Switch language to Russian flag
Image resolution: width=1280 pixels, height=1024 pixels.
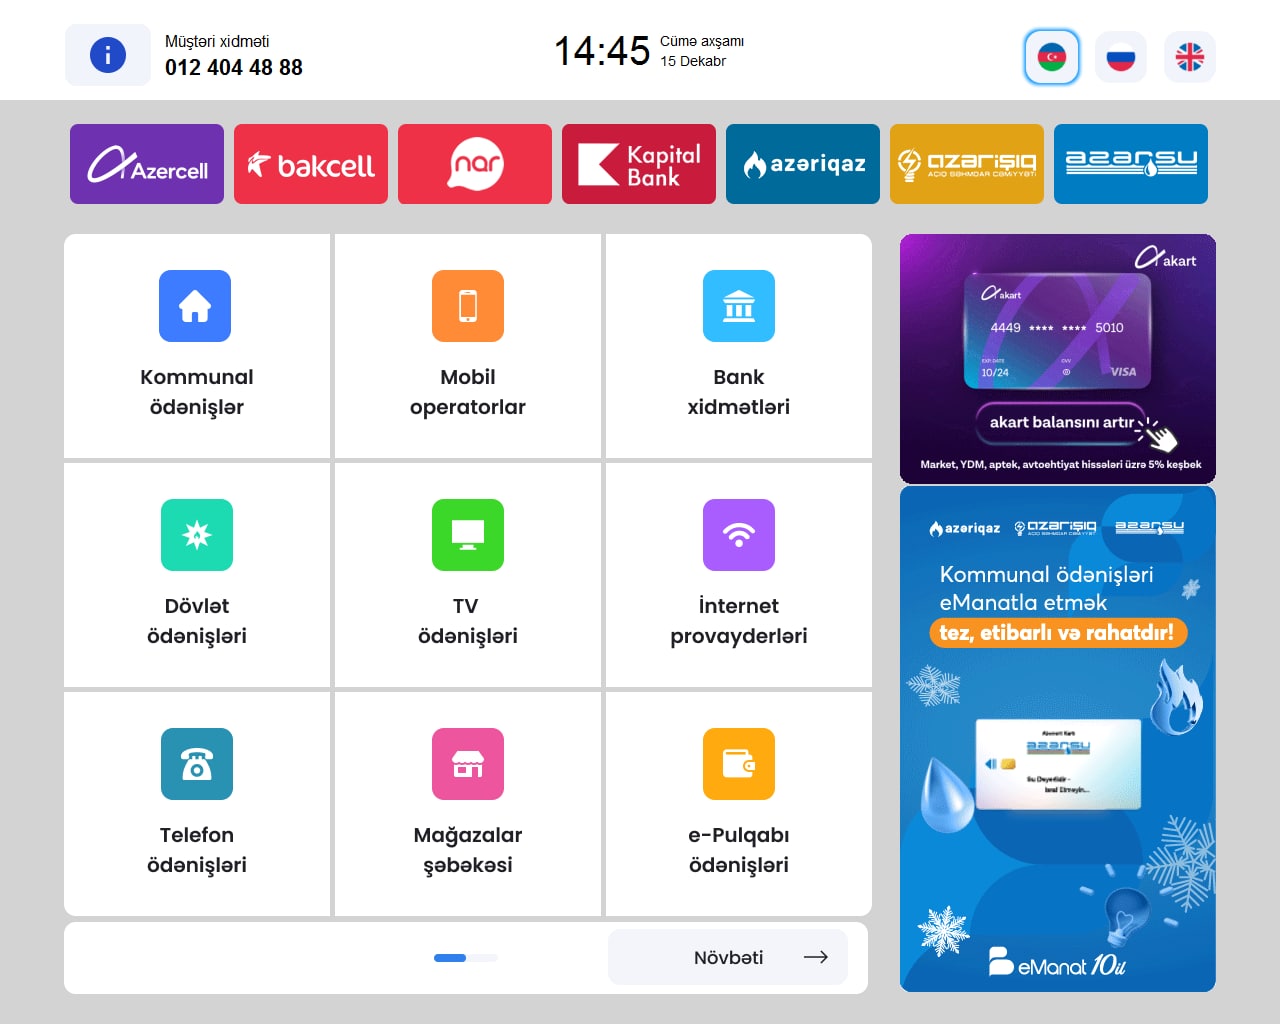[x=1120, y=57]
